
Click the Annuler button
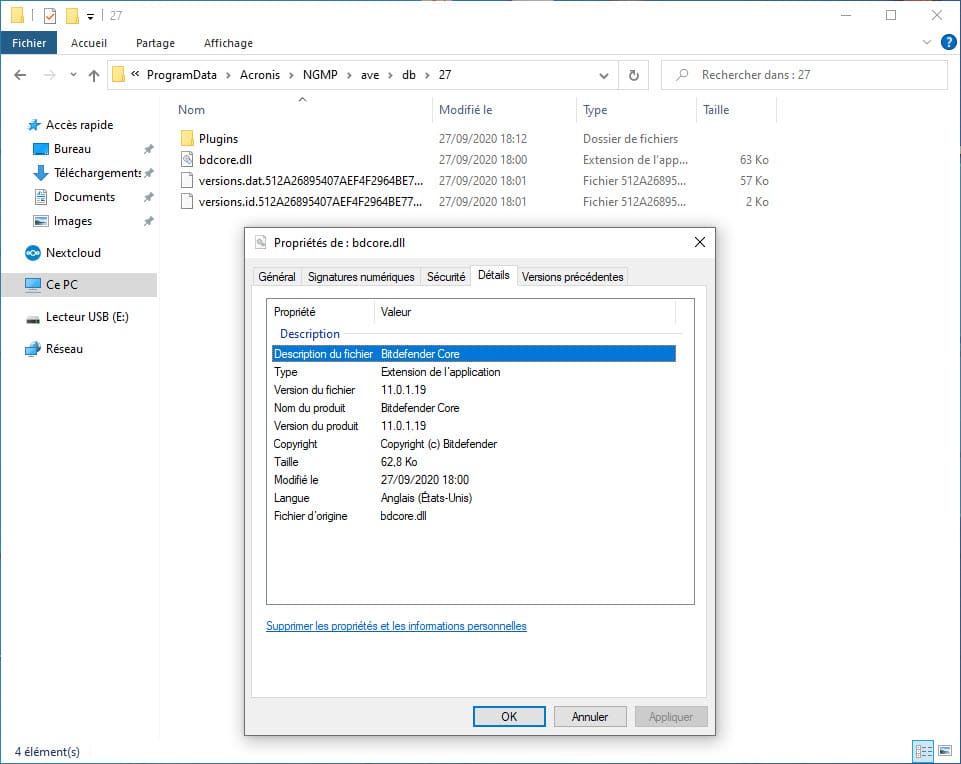click(x=590, y=716)
